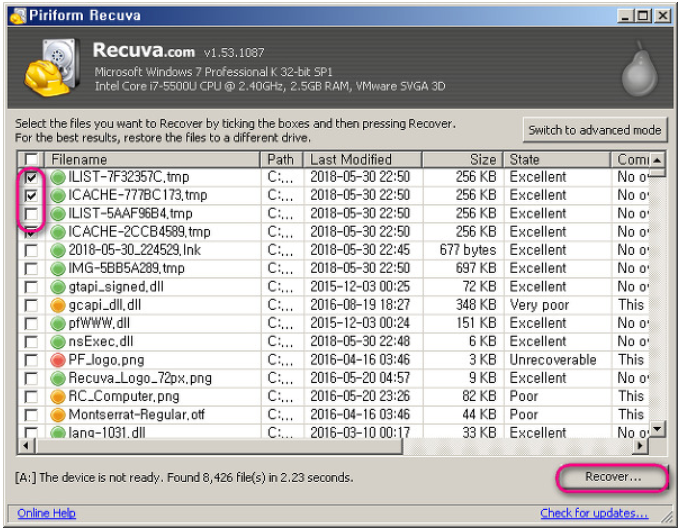680x532 pixels.
Task: Tick the nsExec.dll checkbox
Action: pyautogui.click(x=31, y=342)
